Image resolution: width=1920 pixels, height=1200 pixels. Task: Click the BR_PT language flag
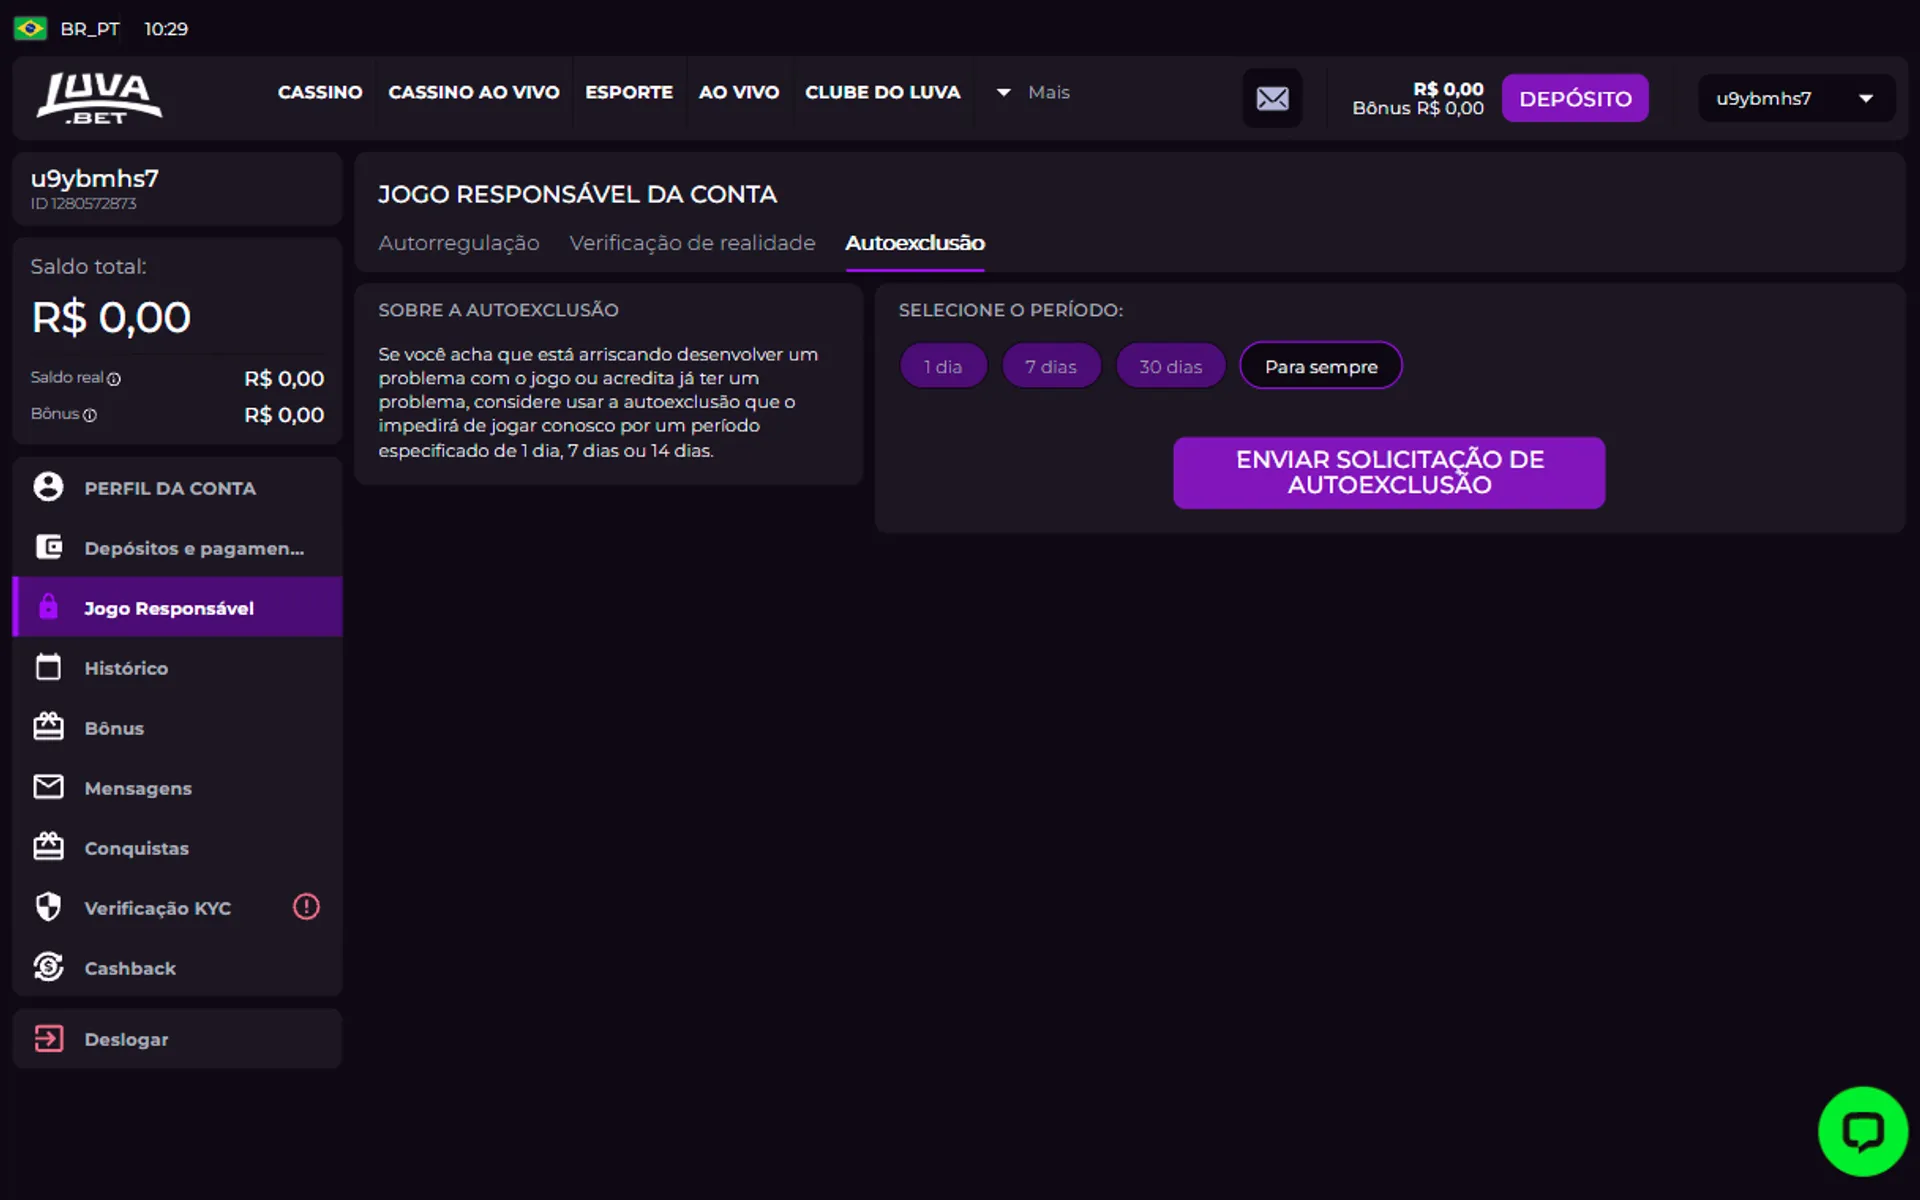pyautogui.click(x=31, y=29)
